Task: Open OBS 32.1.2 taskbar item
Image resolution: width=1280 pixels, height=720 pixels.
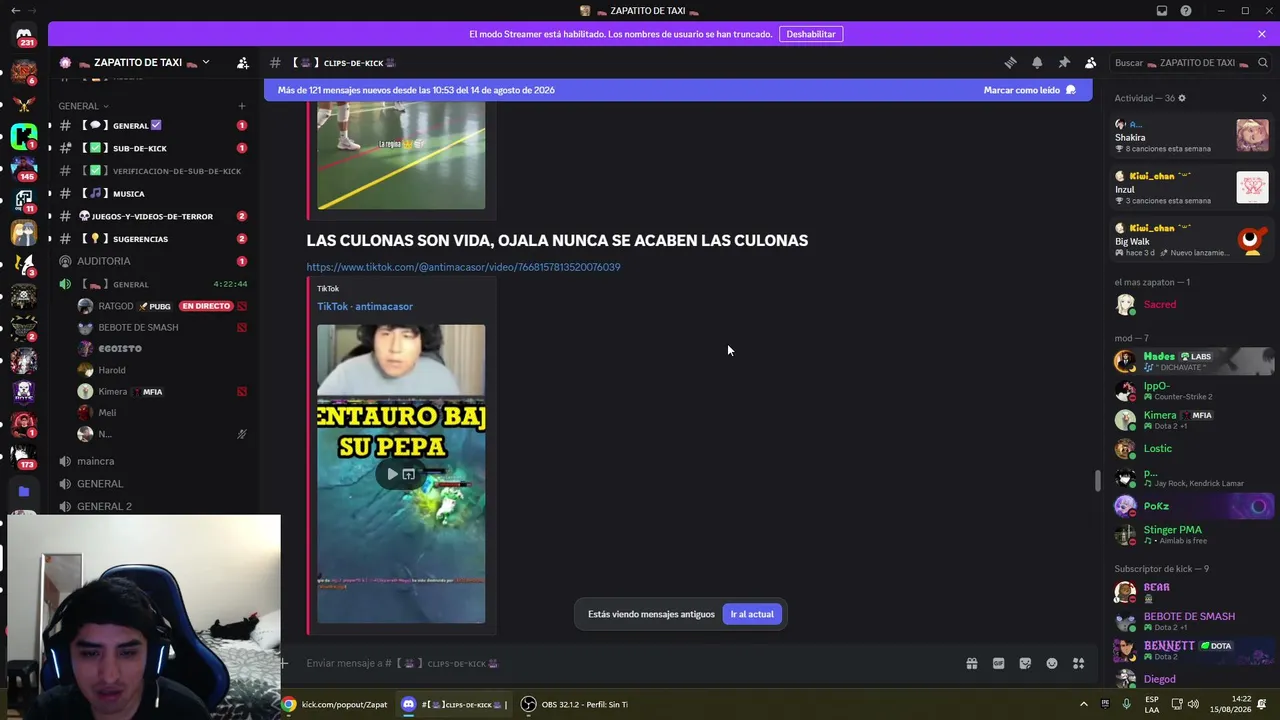Action: click(574, 704)
